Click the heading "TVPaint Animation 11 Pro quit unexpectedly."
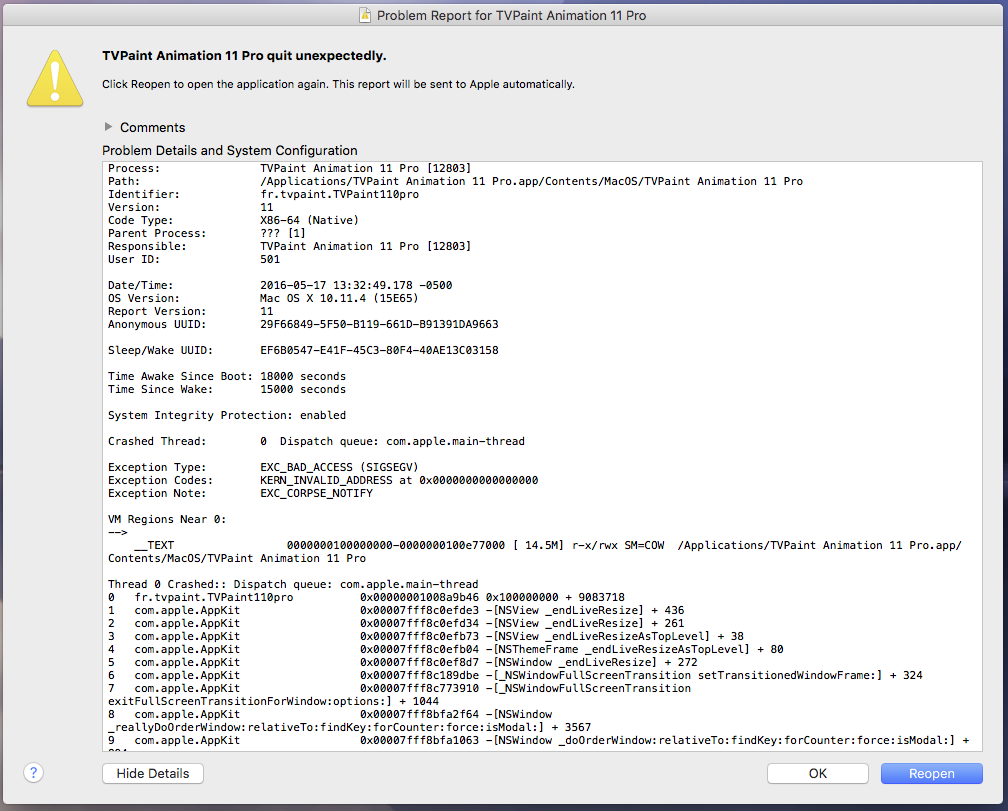1008x811 pixels. coord(244,56)
